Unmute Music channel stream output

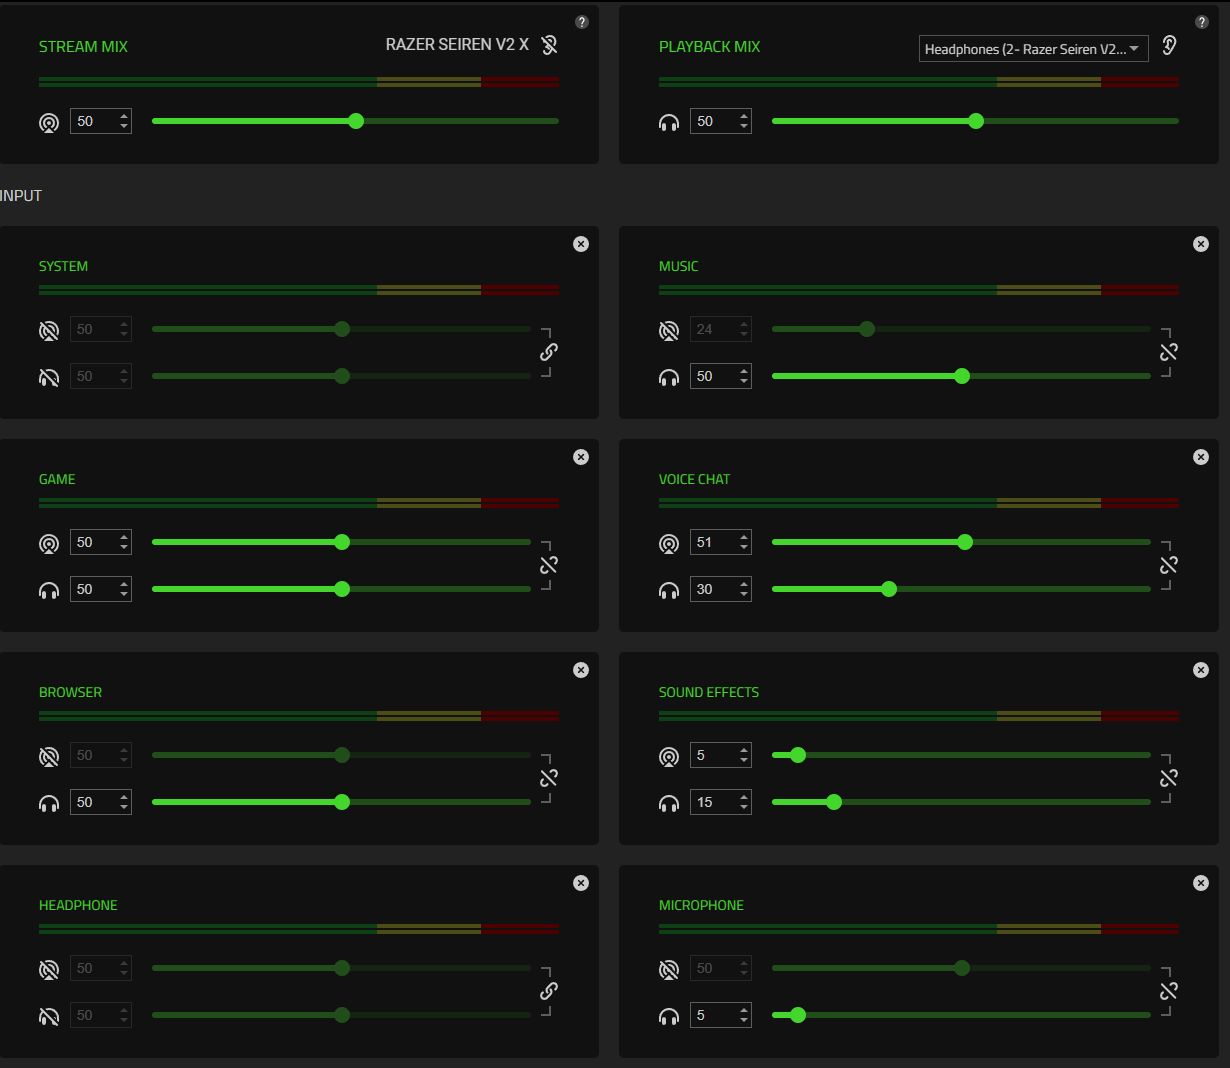(669, 330)
